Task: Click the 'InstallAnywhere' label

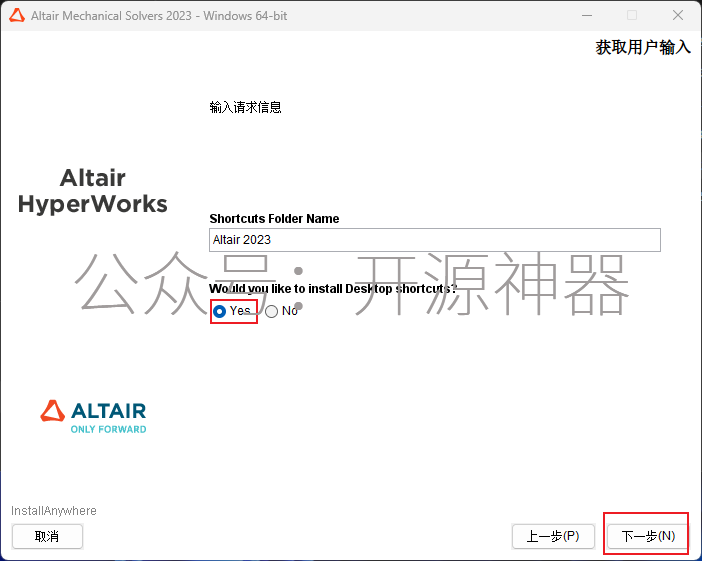Action: click(x=54, y=511)
